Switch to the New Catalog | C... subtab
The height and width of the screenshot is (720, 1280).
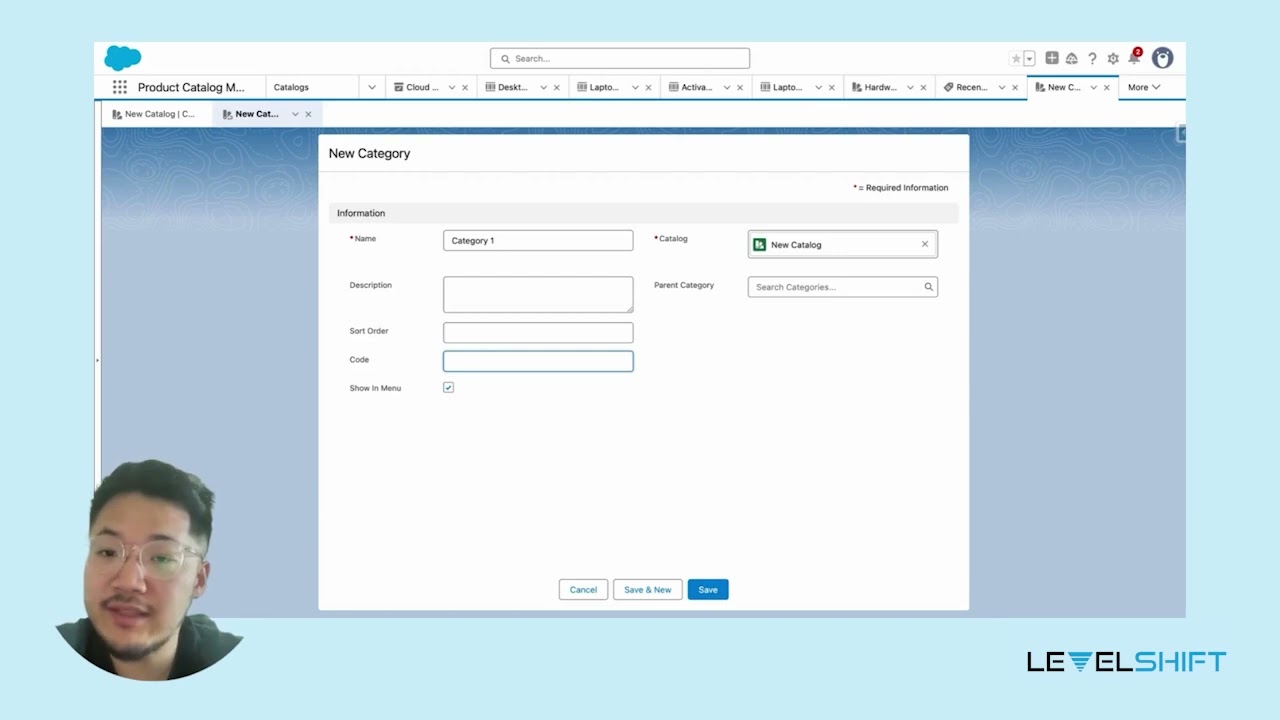(155, 114)
